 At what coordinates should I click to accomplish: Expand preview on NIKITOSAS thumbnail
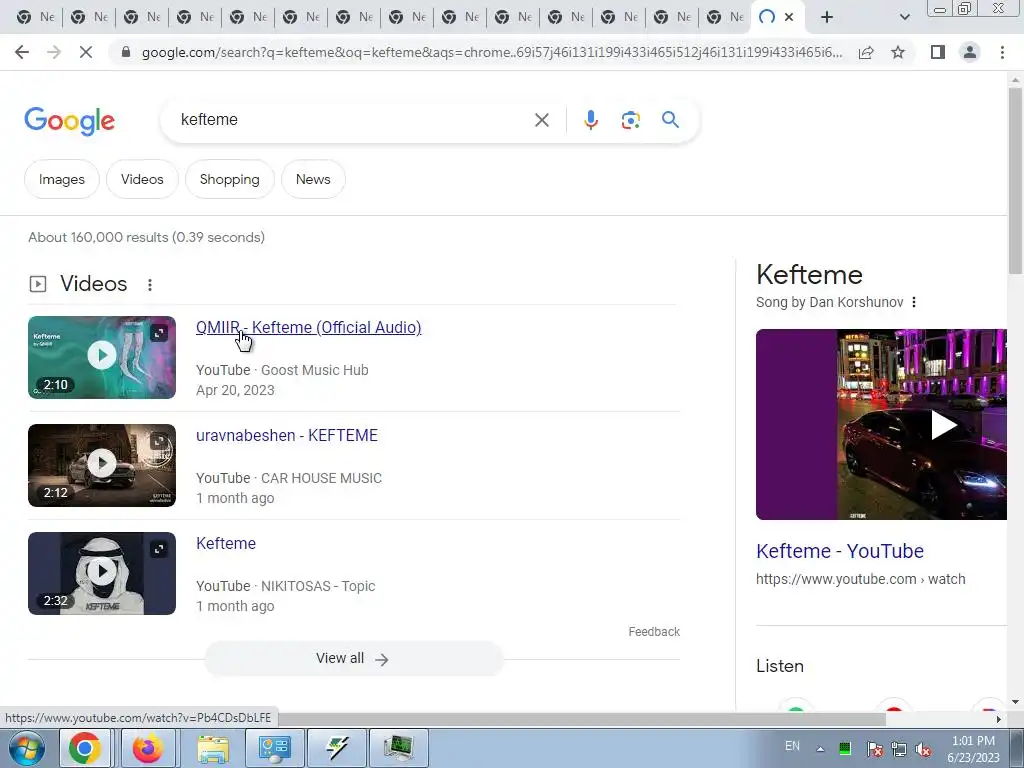159,549
